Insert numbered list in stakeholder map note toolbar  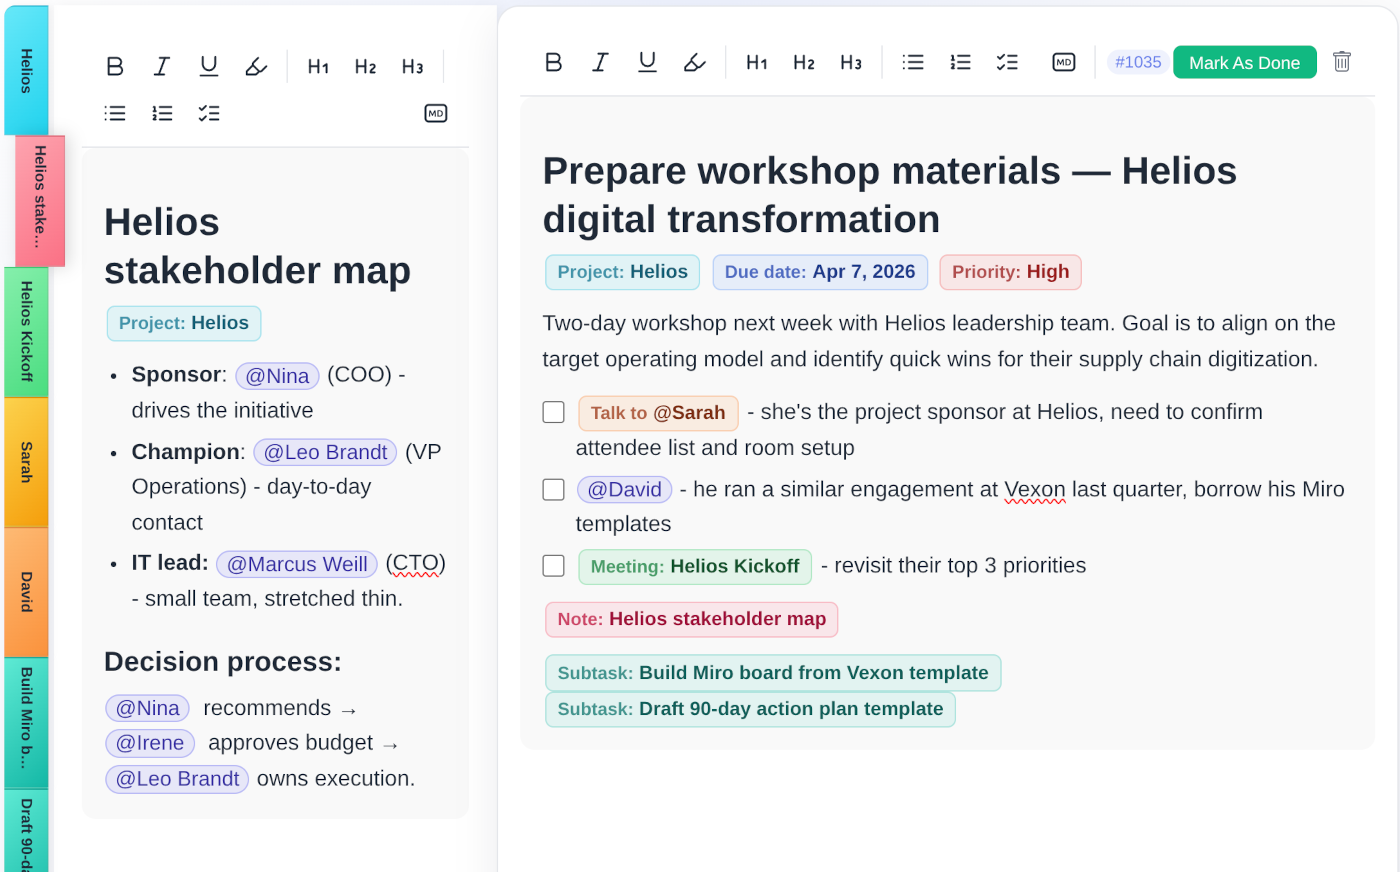point(162,113)
